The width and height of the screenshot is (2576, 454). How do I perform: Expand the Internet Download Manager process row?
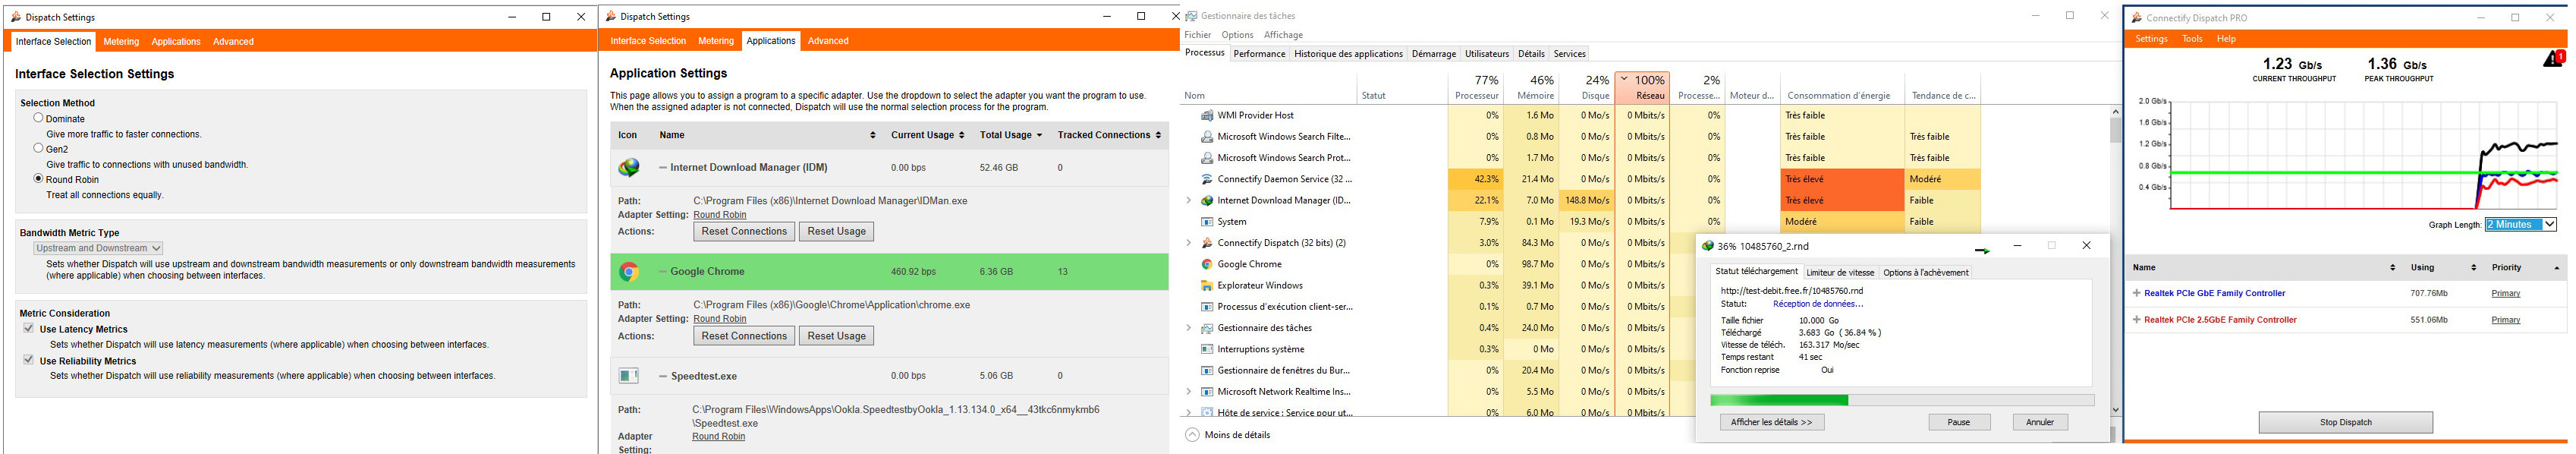pos(1189,201)
